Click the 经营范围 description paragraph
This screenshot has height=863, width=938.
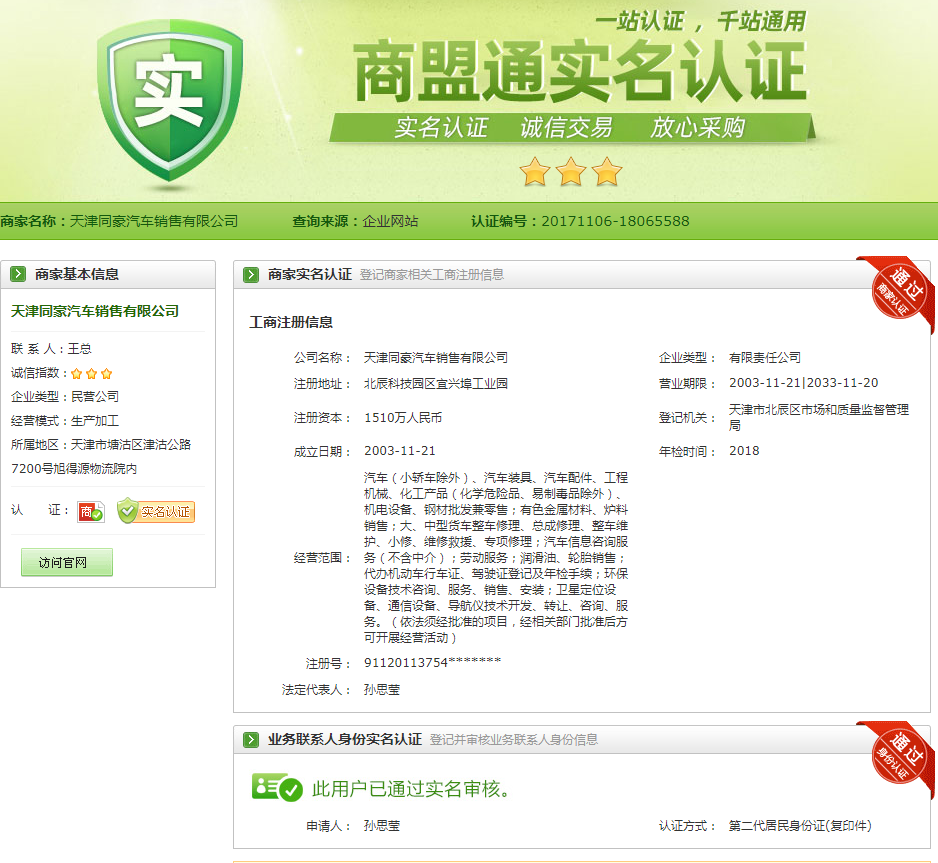496,557
